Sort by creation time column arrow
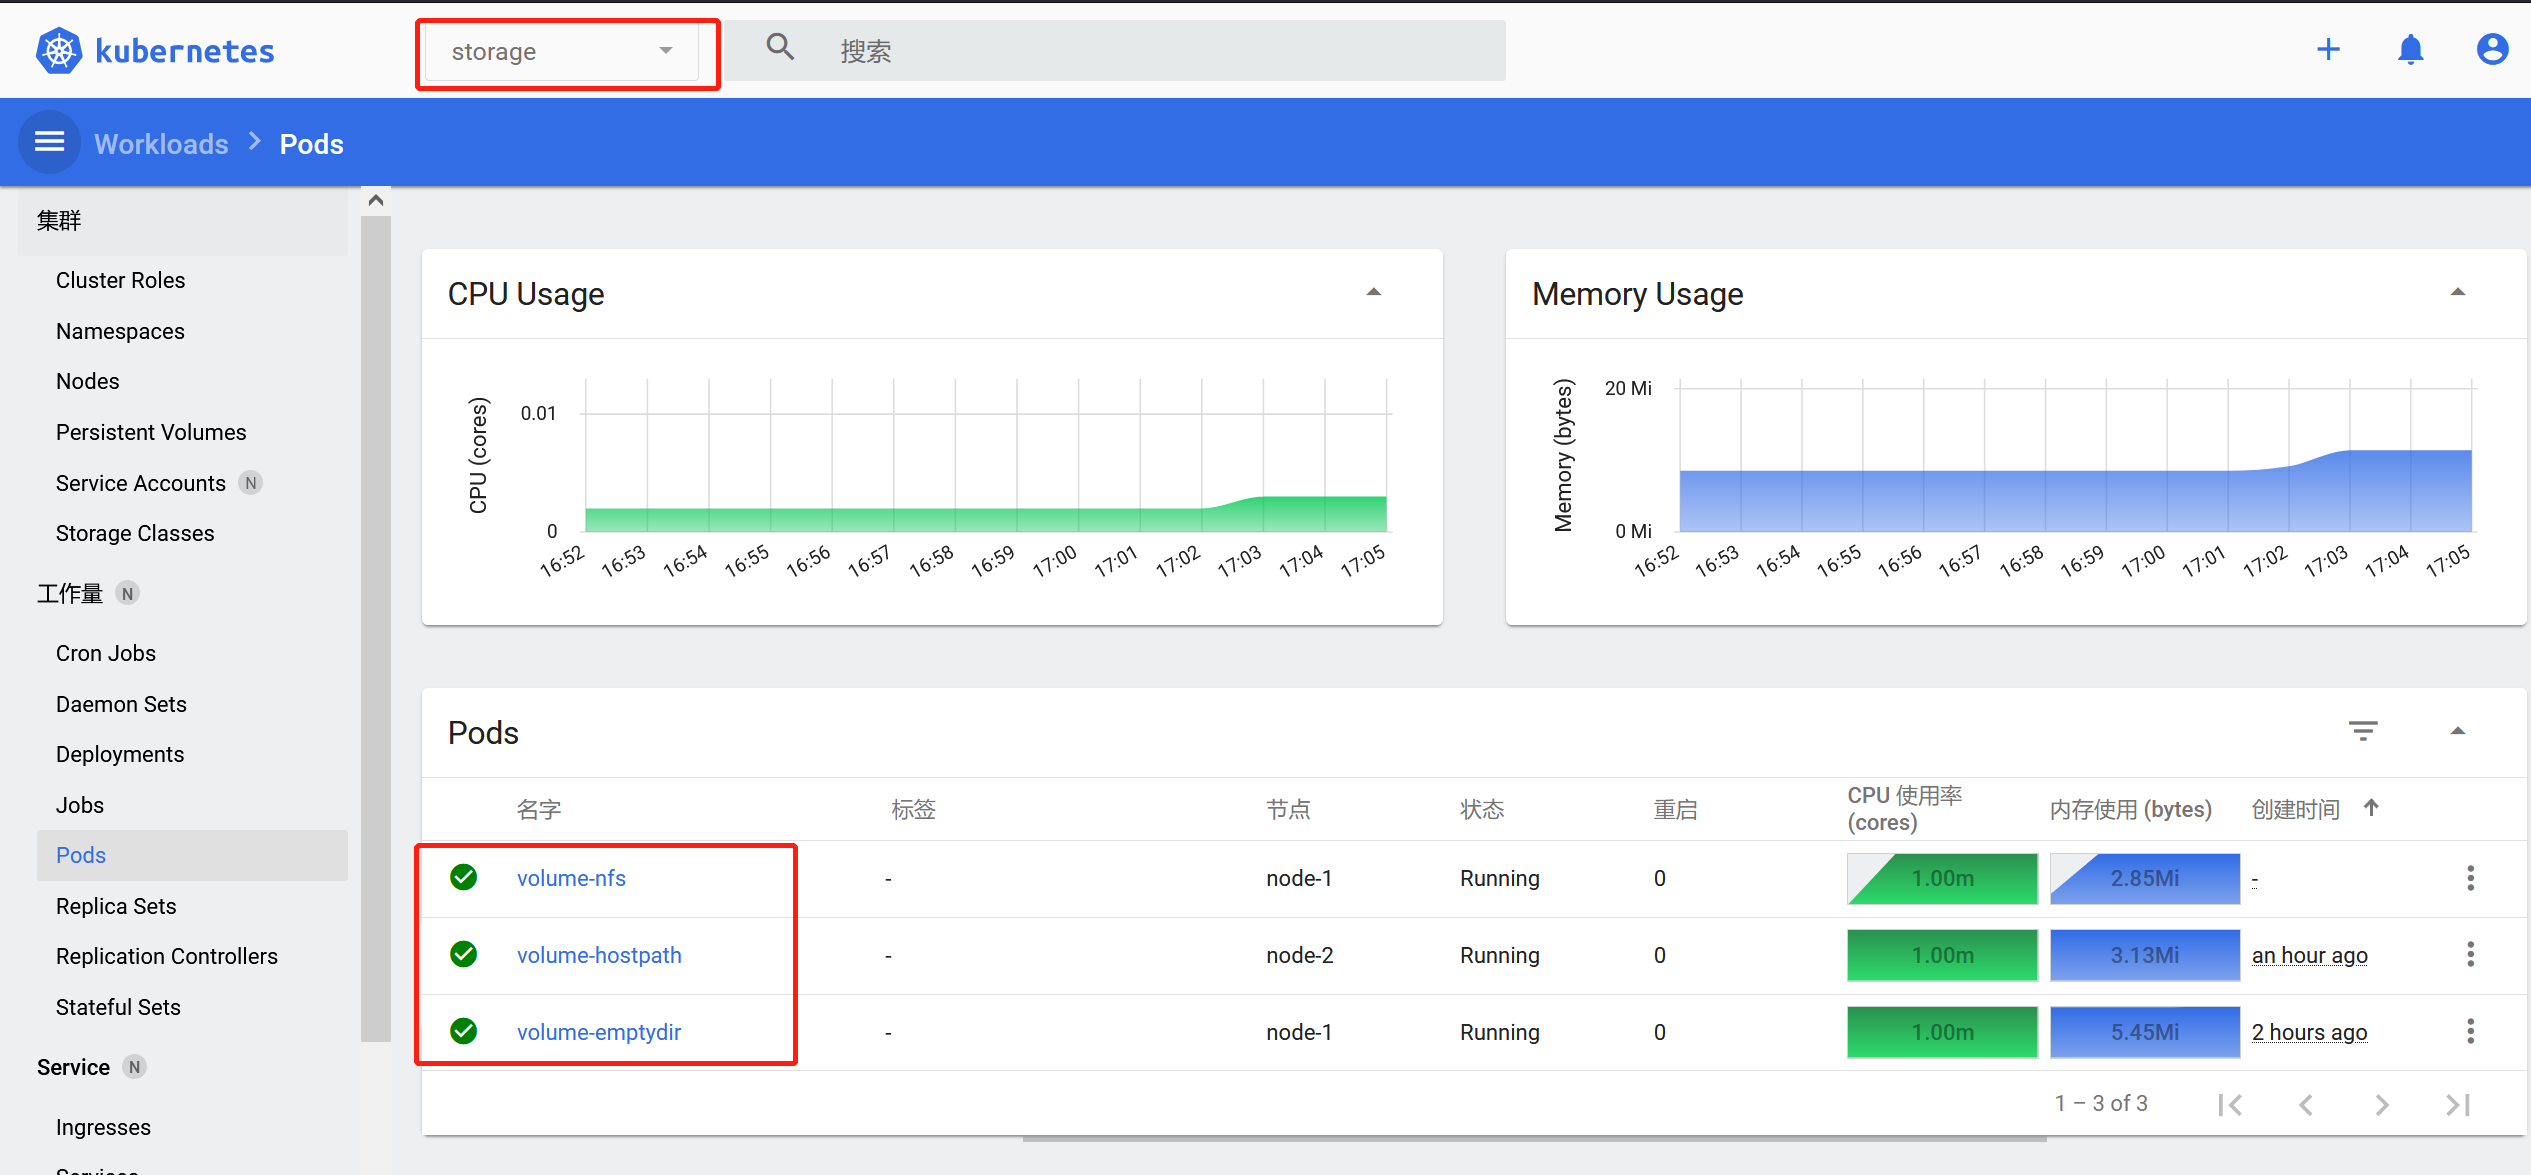 (x=2371, y=808)
